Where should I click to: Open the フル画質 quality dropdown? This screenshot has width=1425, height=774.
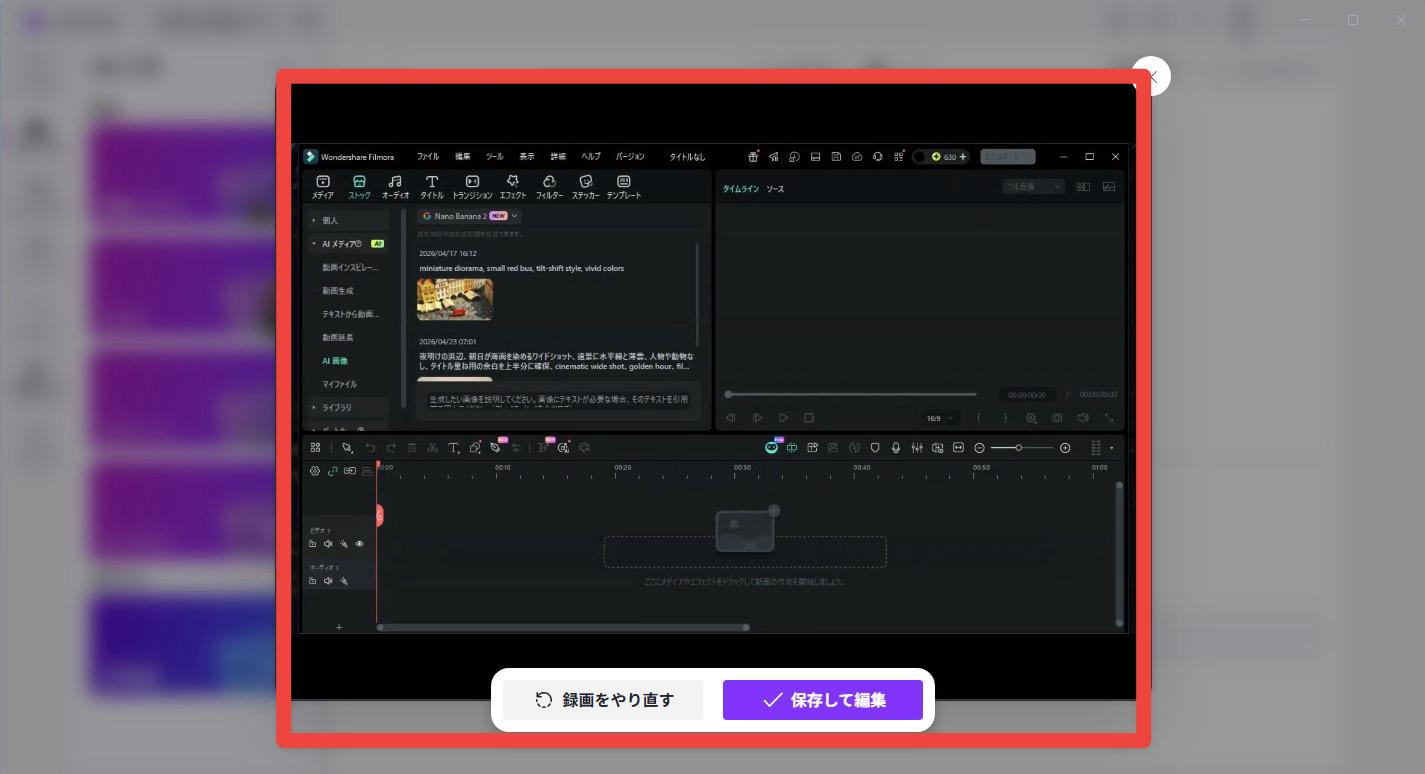coord(1034,187)
